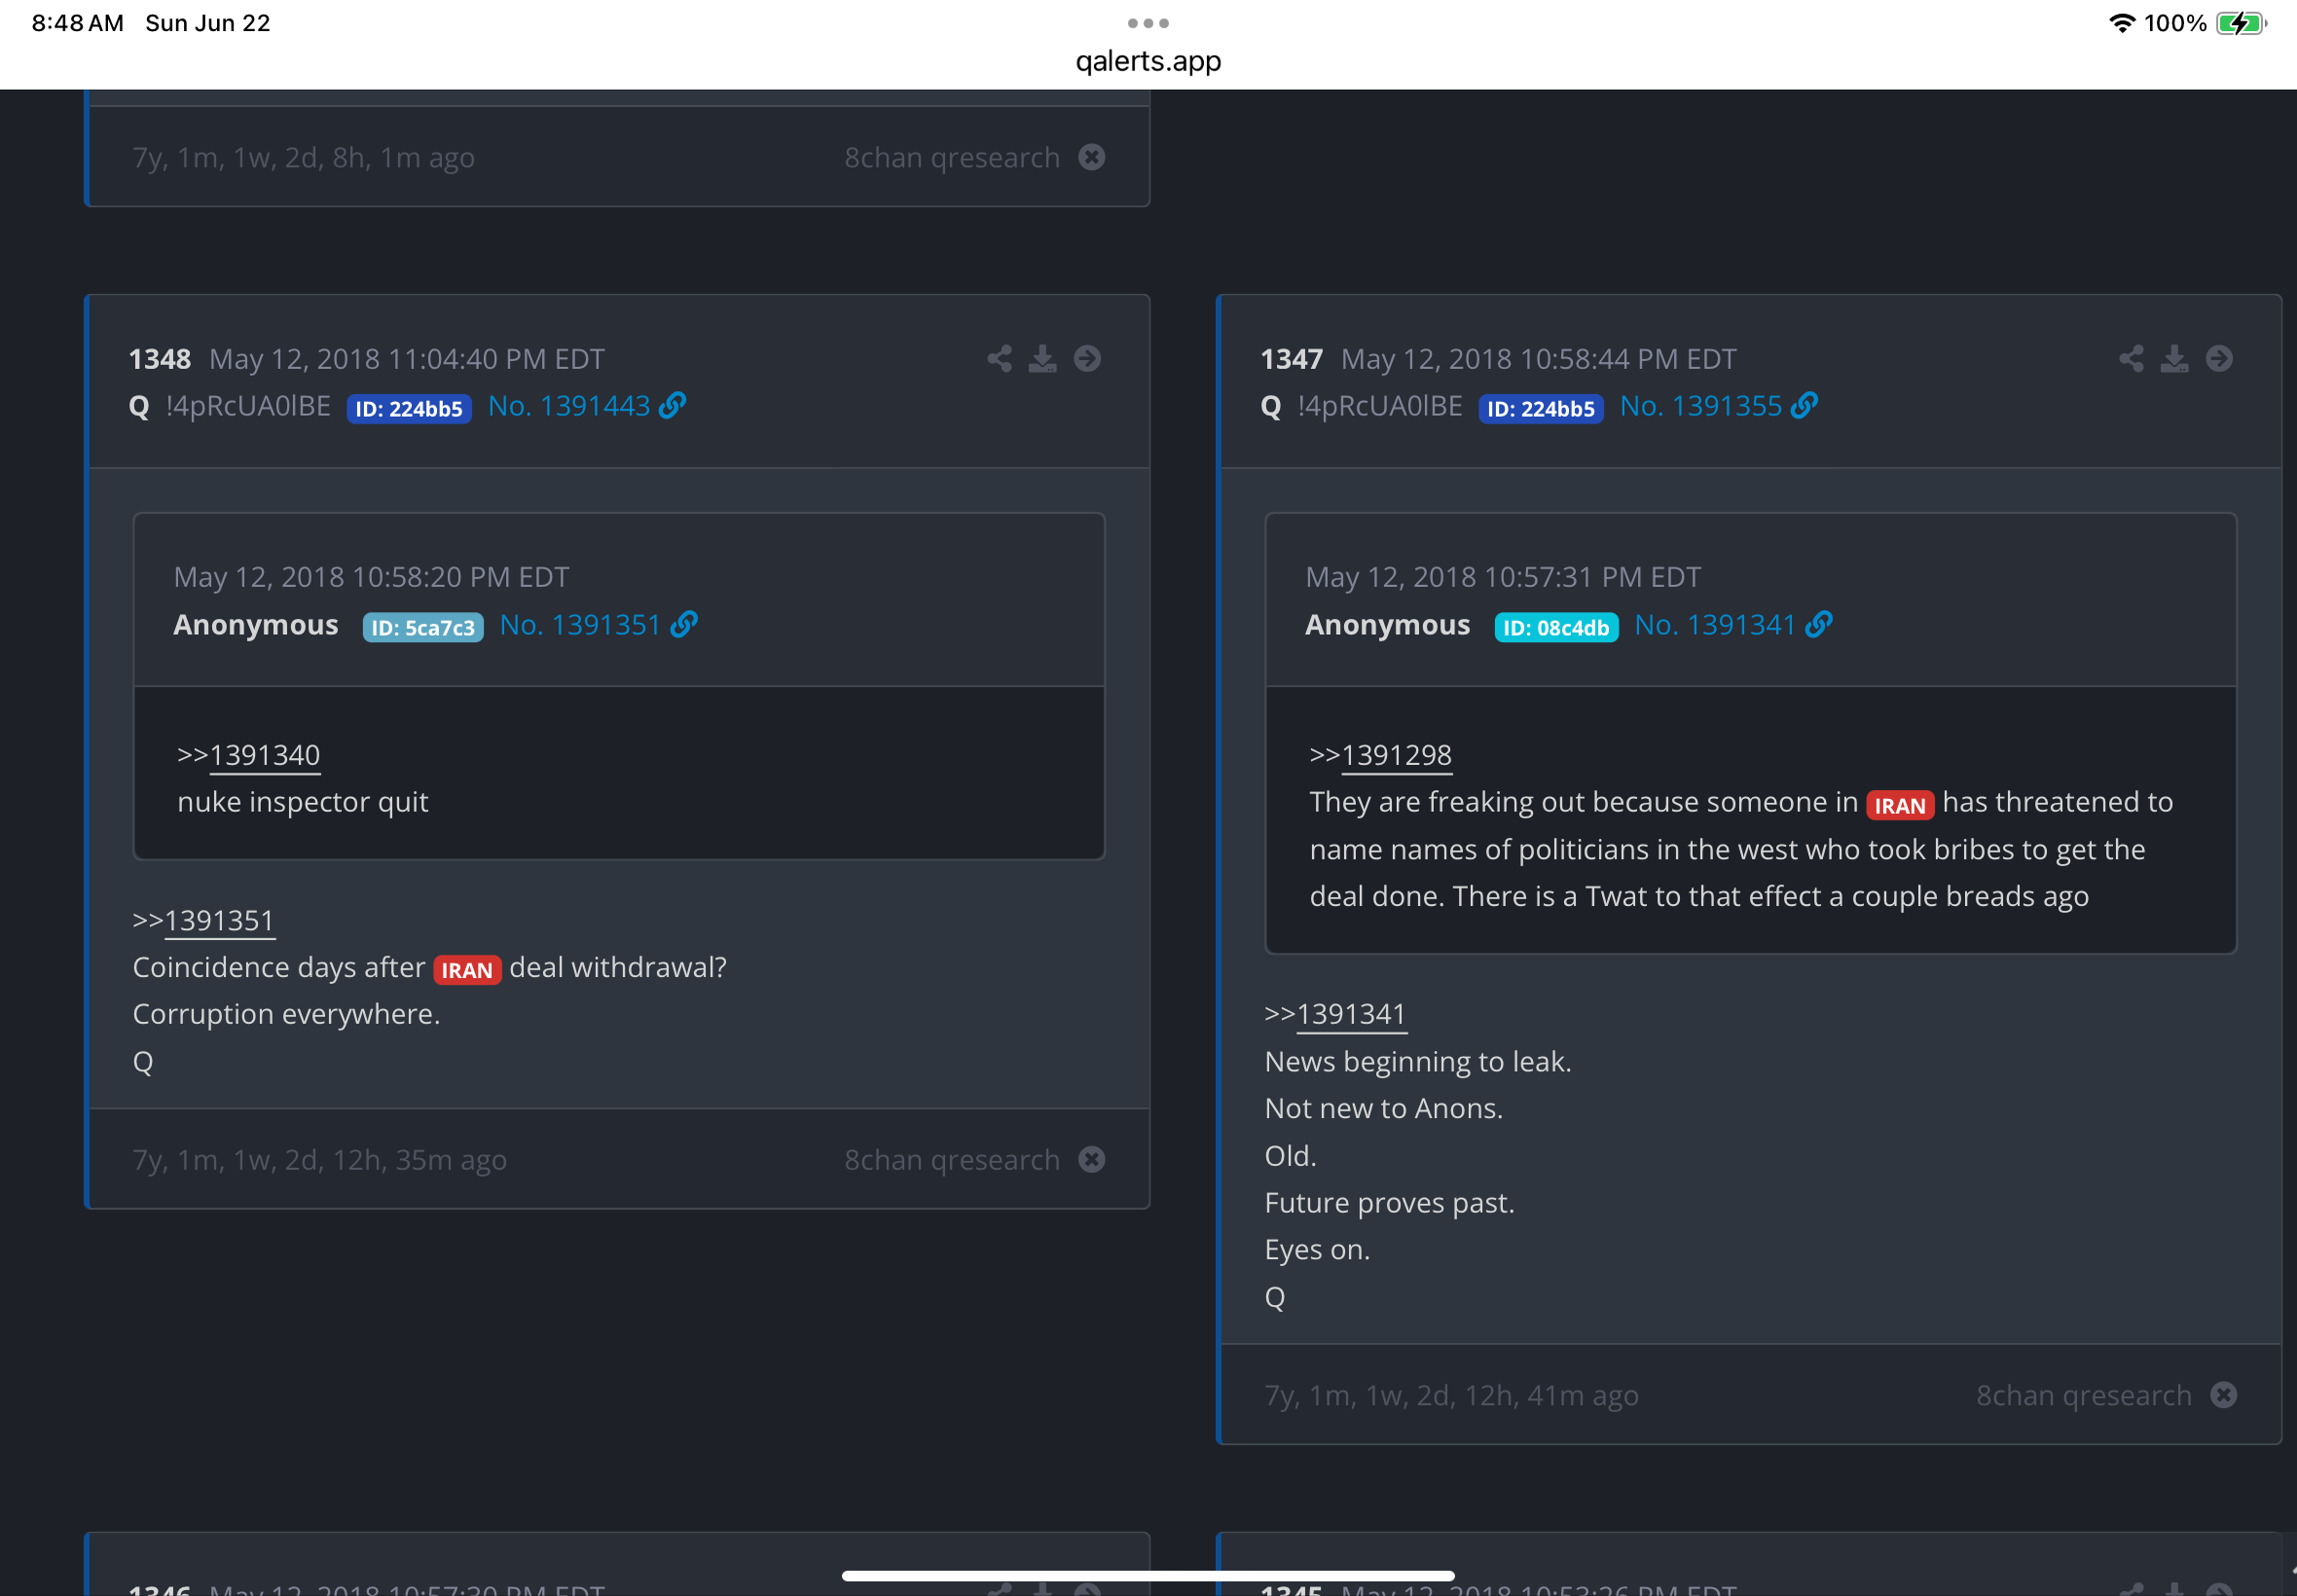2297x1596 pixels.
Task: Dismiss 8chan qresearch tag on post 1347
Action: click(2224, 1395)
